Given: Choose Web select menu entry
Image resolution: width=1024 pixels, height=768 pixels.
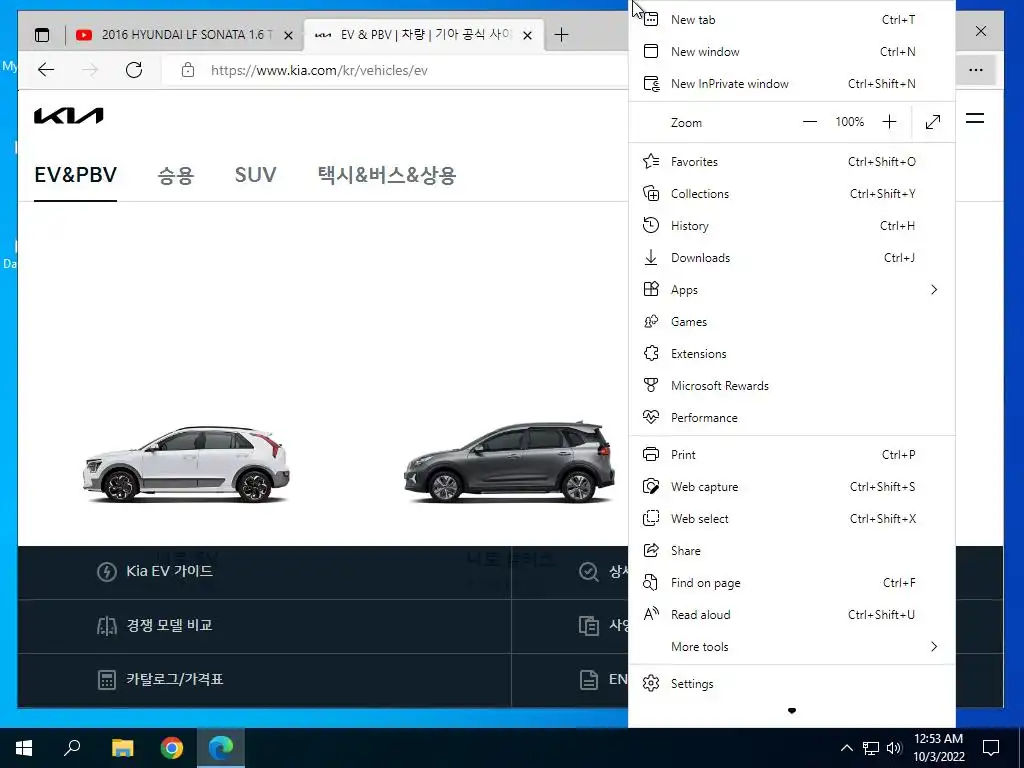Looking at the screenshot, I should [792, 519].
